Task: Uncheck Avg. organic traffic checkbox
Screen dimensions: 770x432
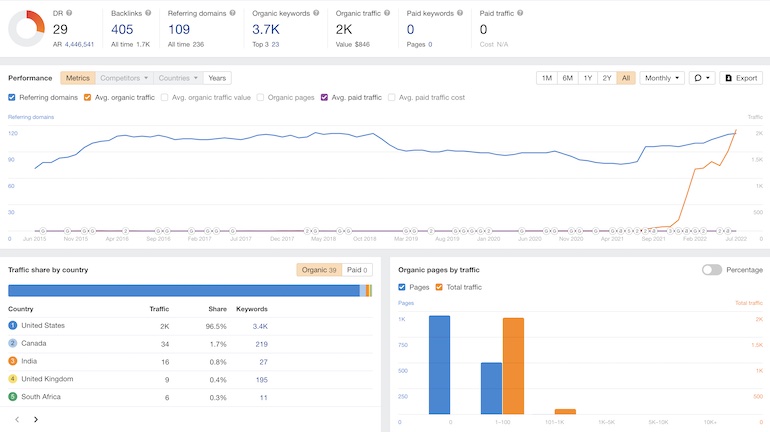Action: point(87,97)
